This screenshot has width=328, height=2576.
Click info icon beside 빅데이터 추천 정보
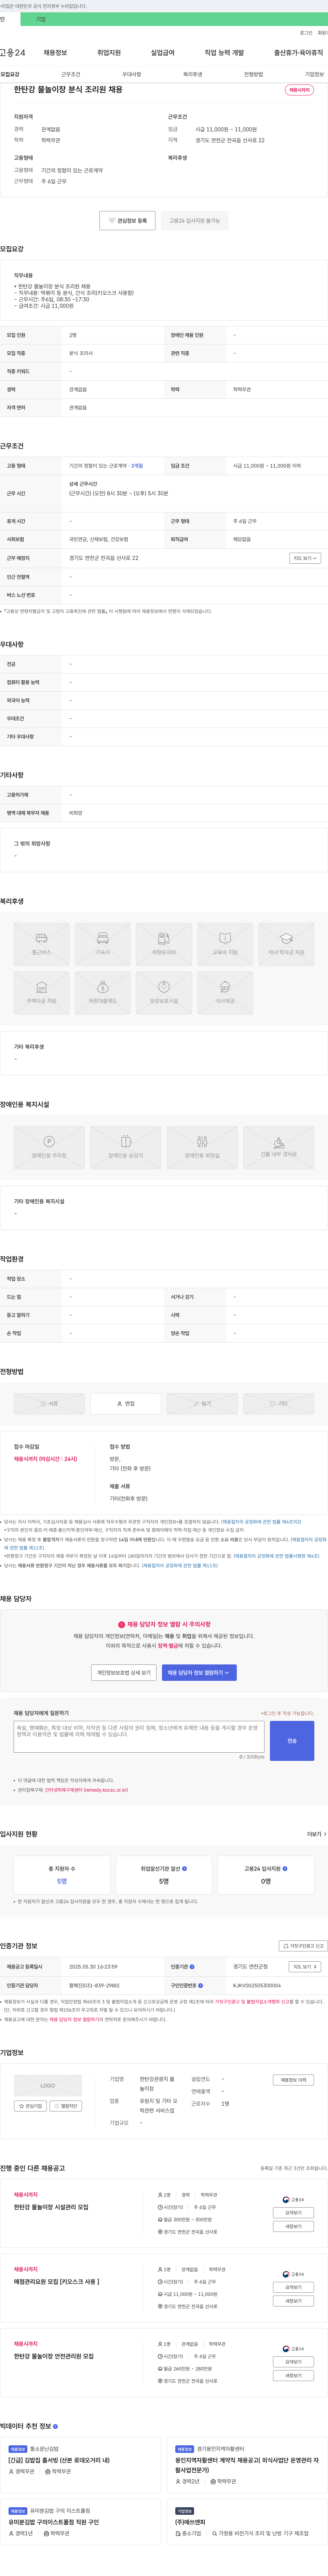55,2426
